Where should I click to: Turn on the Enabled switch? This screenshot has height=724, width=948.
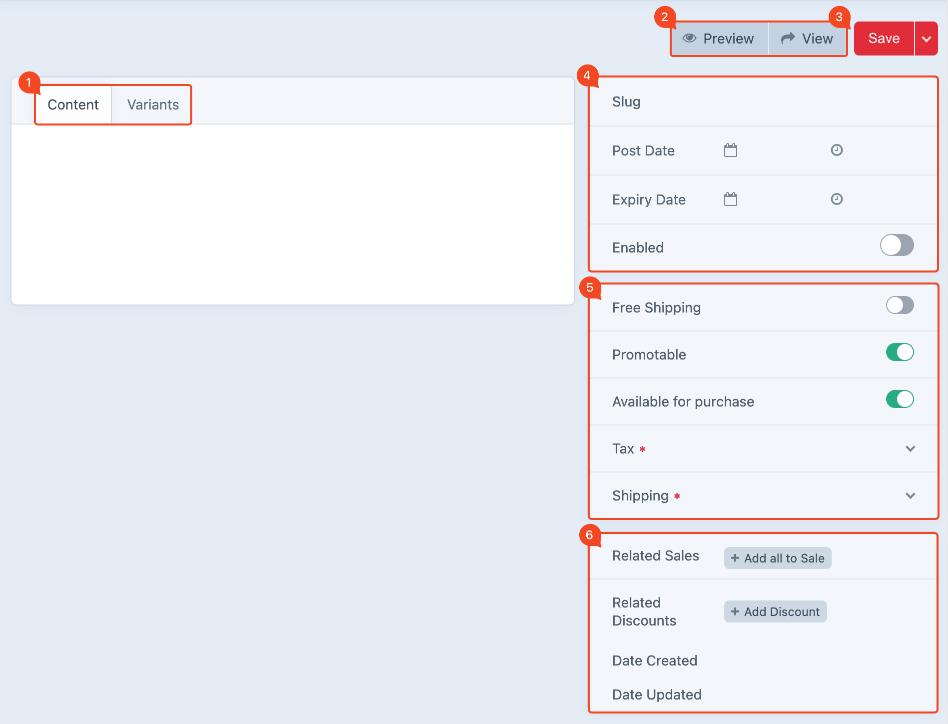coord(896,246)
